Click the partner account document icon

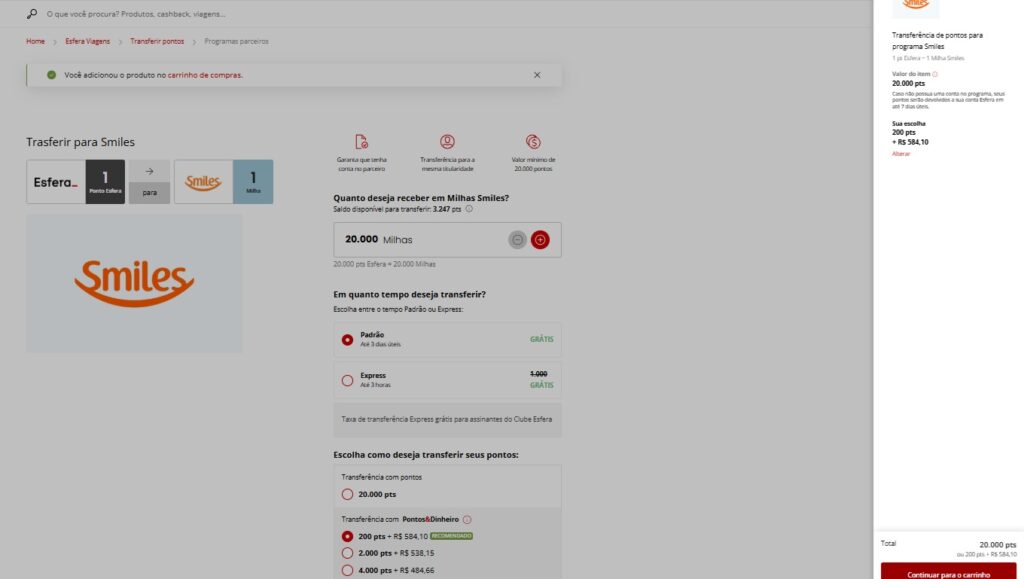(x=362, y=142)
